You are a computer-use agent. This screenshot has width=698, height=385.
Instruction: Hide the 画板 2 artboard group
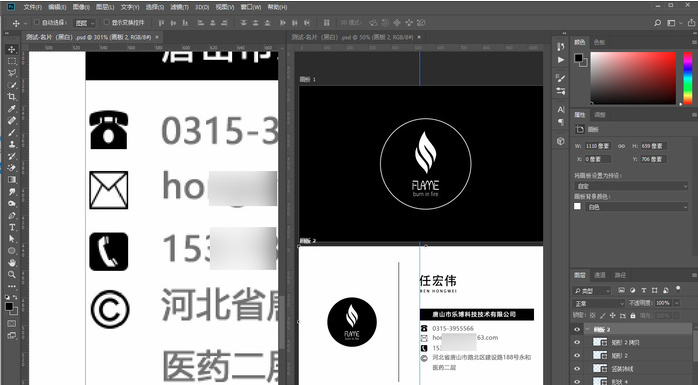pos(577,329)
